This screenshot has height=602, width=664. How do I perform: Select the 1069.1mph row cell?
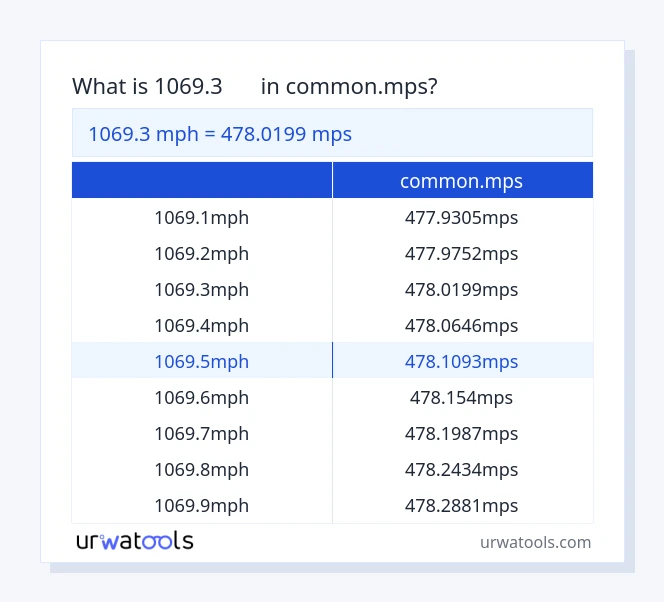point(201,217)
